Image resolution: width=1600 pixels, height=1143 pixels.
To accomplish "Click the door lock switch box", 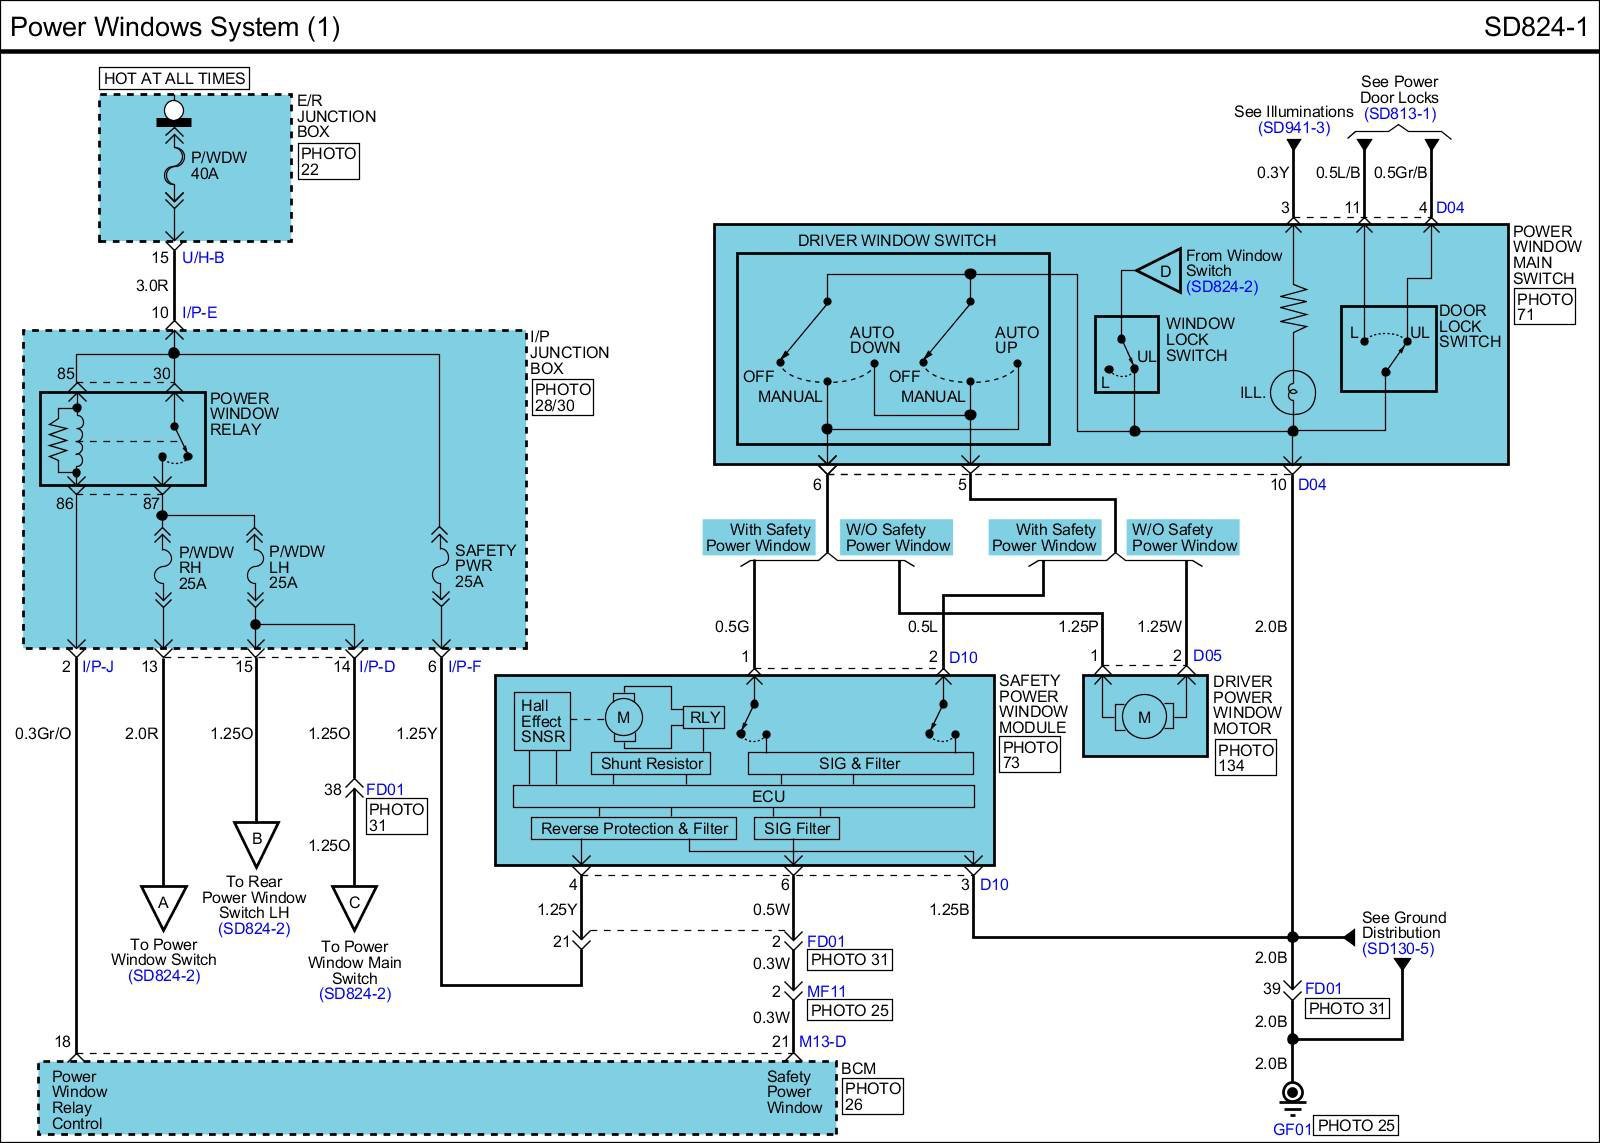I will click(x=1388, y=348).
